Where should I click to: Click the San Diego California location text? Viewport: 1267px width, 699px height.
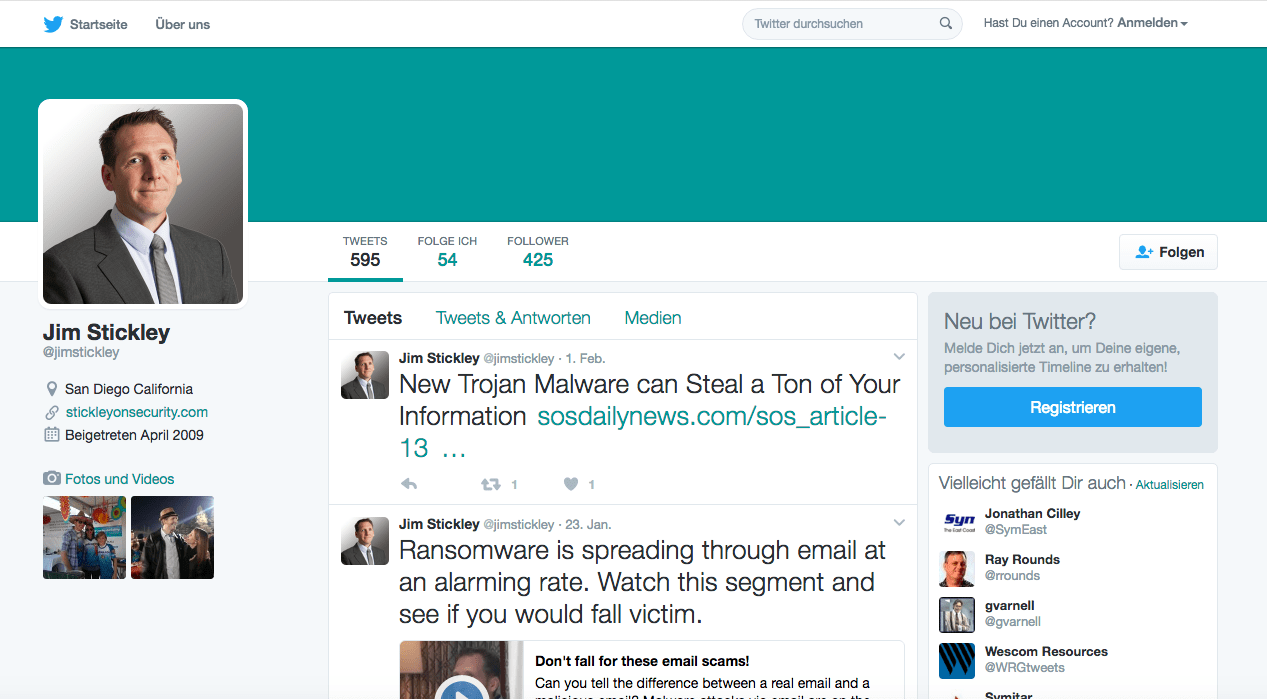[x=129, y=389]
